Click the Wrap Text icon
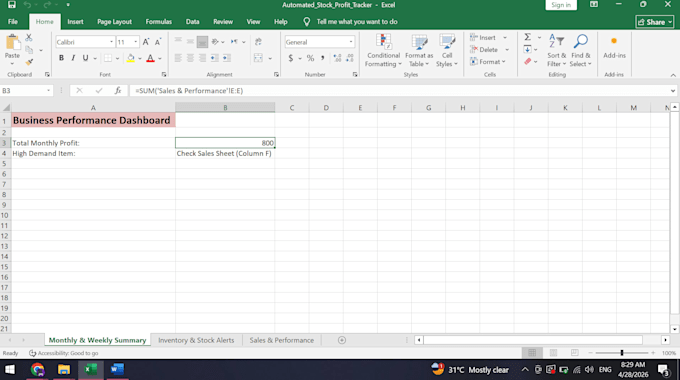Screen dimensions: 680x380 pos(258,42)
